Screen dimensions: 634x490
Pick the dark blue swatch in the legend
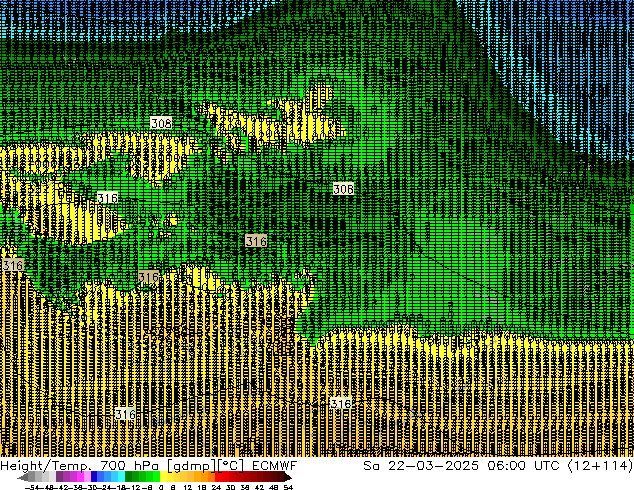pos(94,477)
